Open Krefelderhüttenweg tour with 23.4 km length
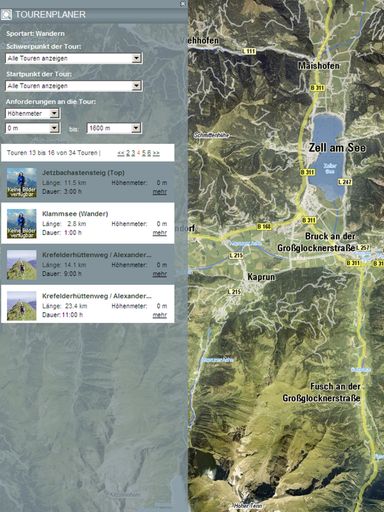This screenshot has width=384, height=512. click(x=97, y=296)
